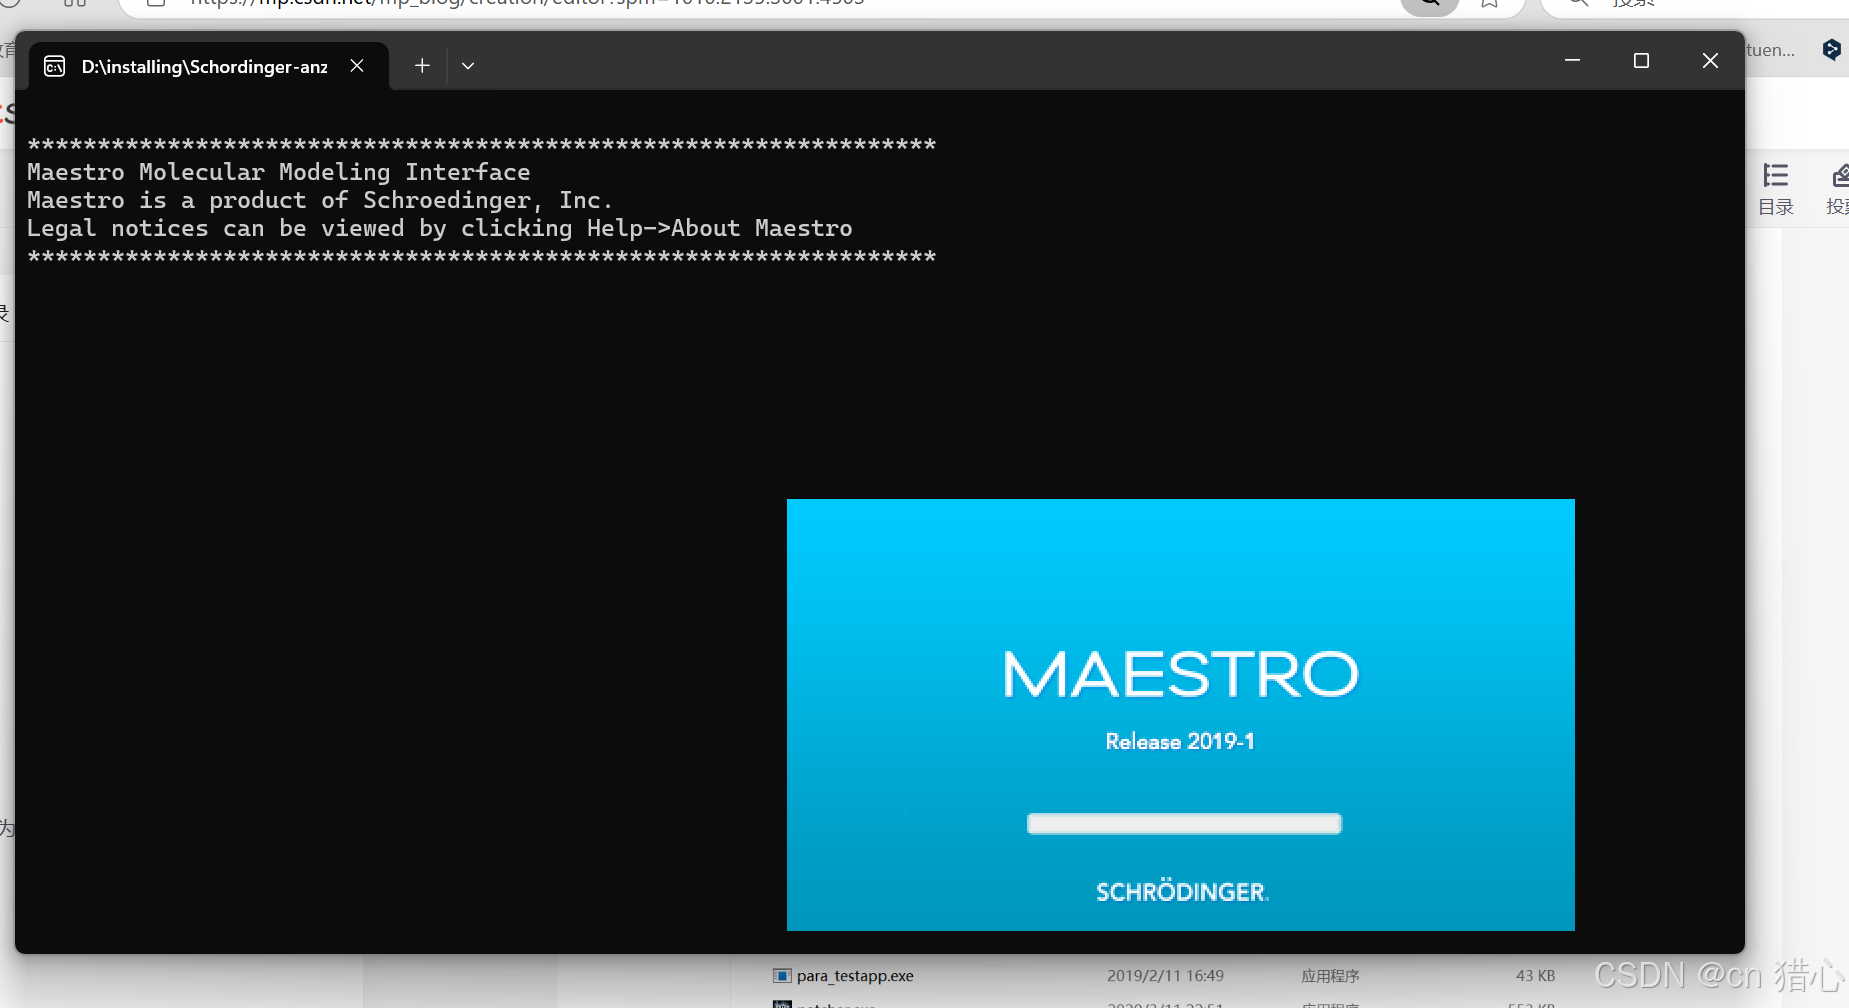1849x1008 pixels.
Task: Click the 应用程序 type cell of para_testapp.exe
Action: (x=1330, y=976)
